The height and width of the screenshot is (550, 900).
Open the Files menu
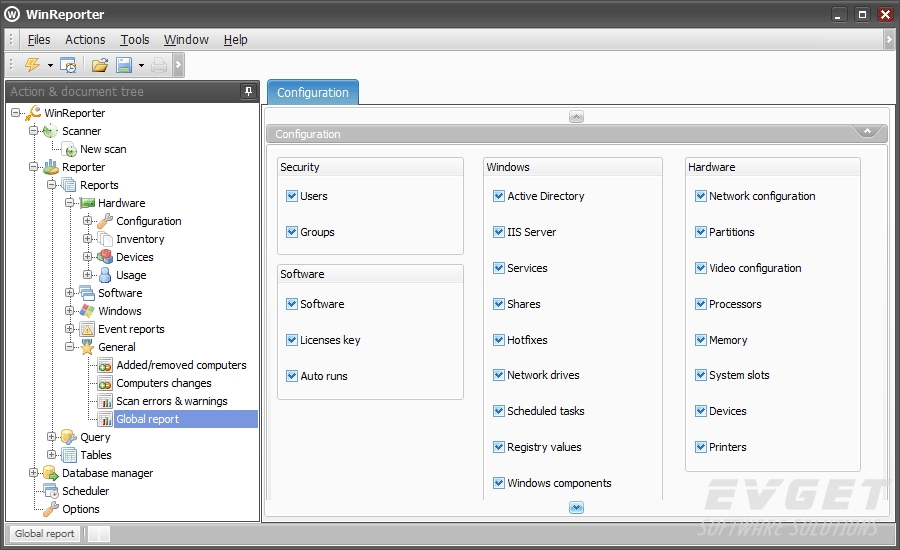click(39, 40)
